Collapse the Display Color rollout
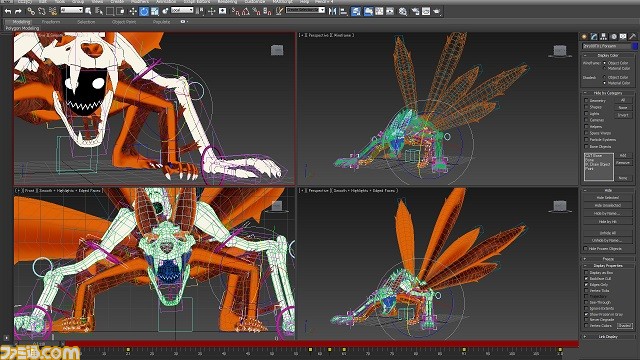Viewport: 640px width, 360px height. click(608, 55)
